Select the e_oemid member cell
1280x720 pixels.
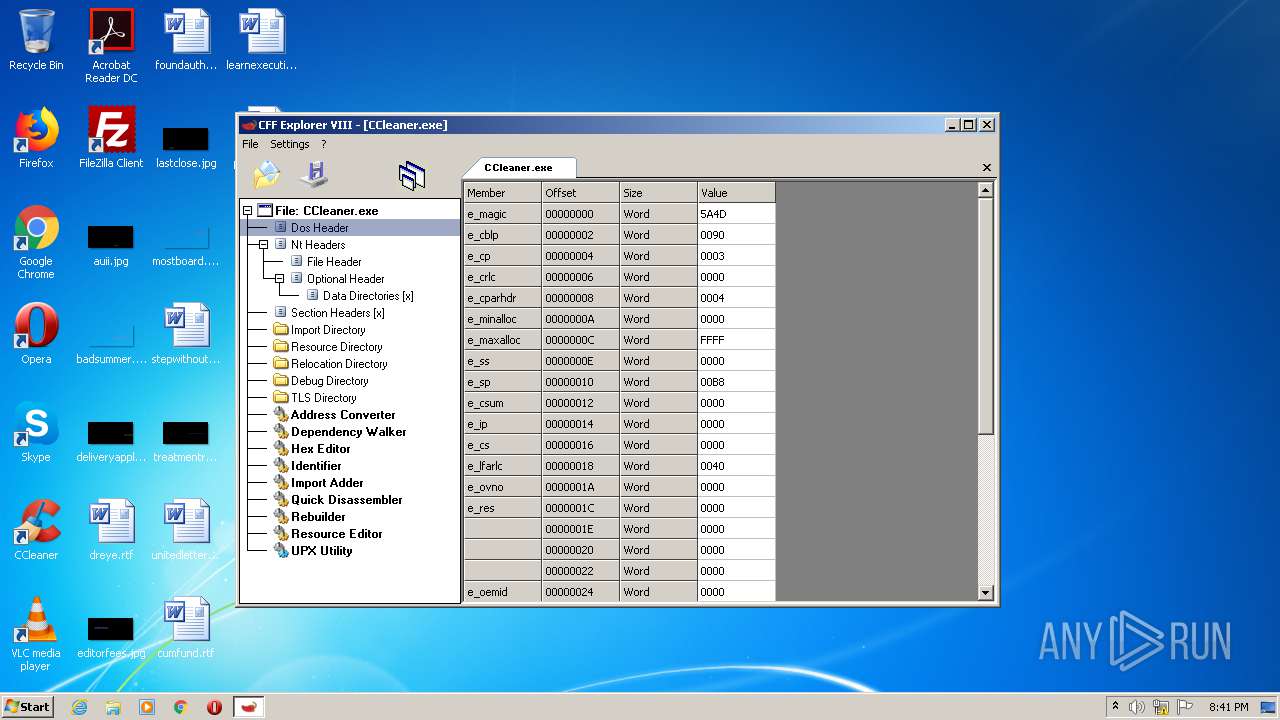pos(502,592)
